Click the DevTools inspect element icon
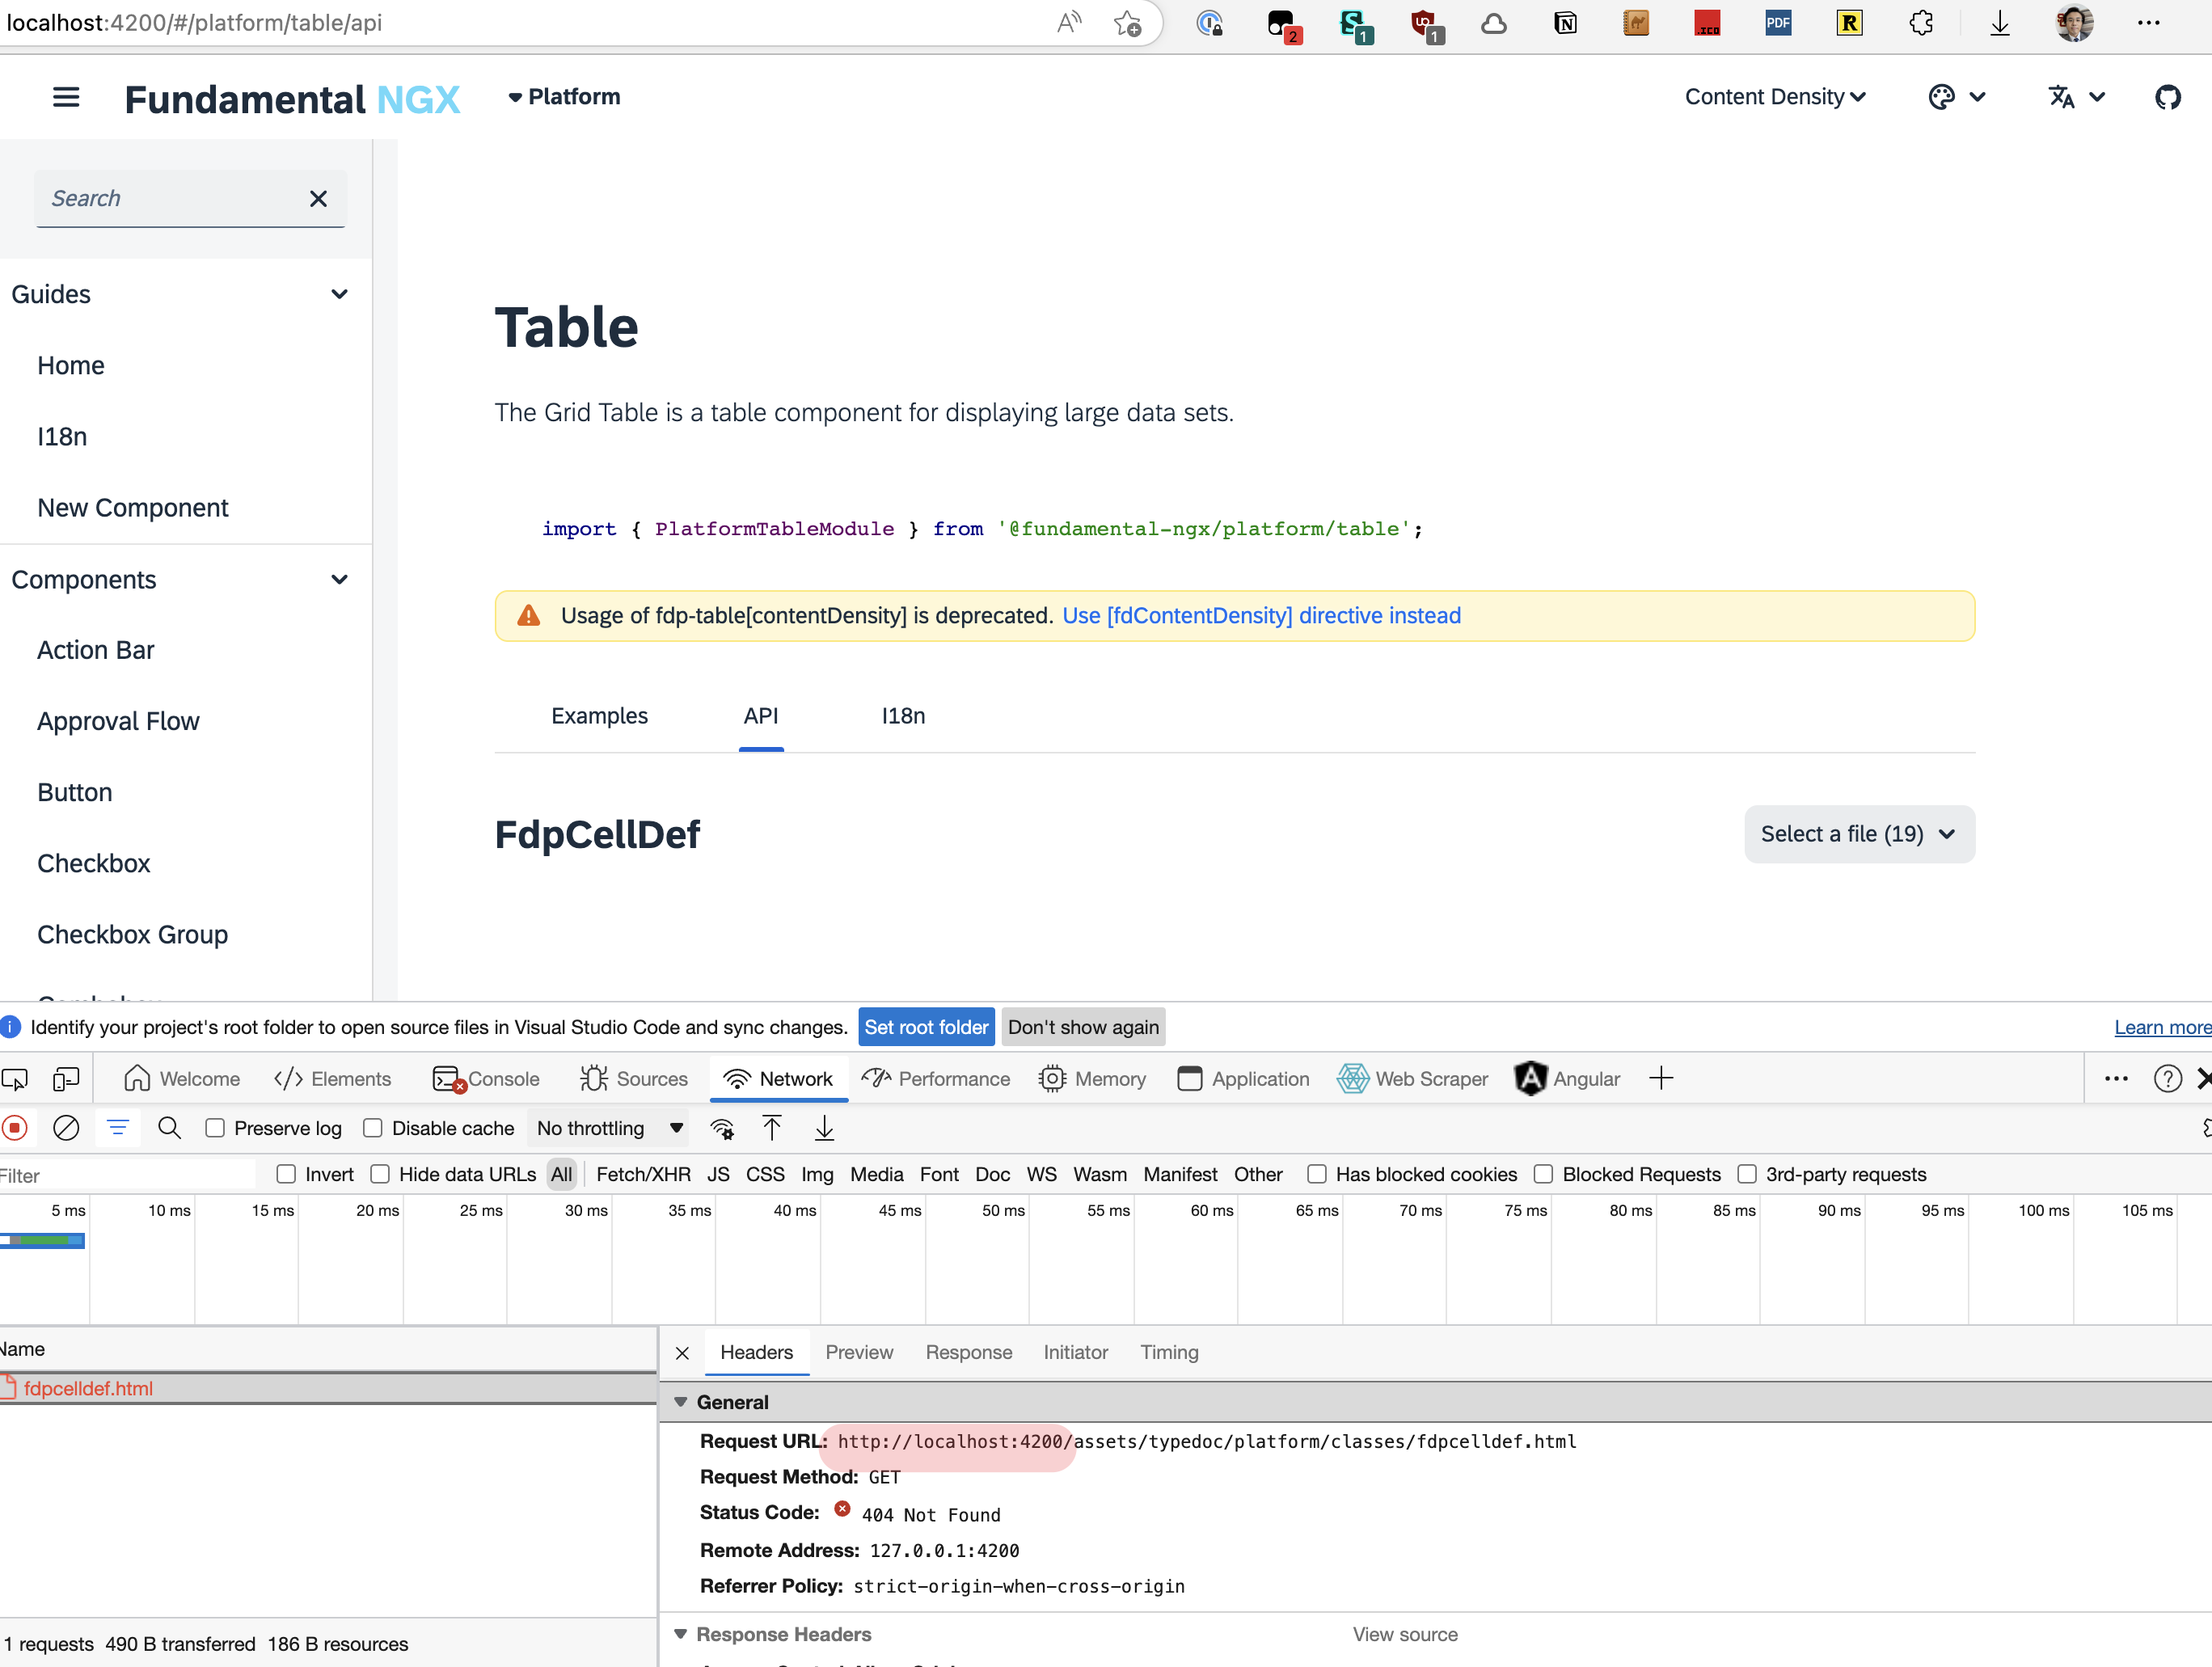 pyautogui.click(x=16, y=1079)
